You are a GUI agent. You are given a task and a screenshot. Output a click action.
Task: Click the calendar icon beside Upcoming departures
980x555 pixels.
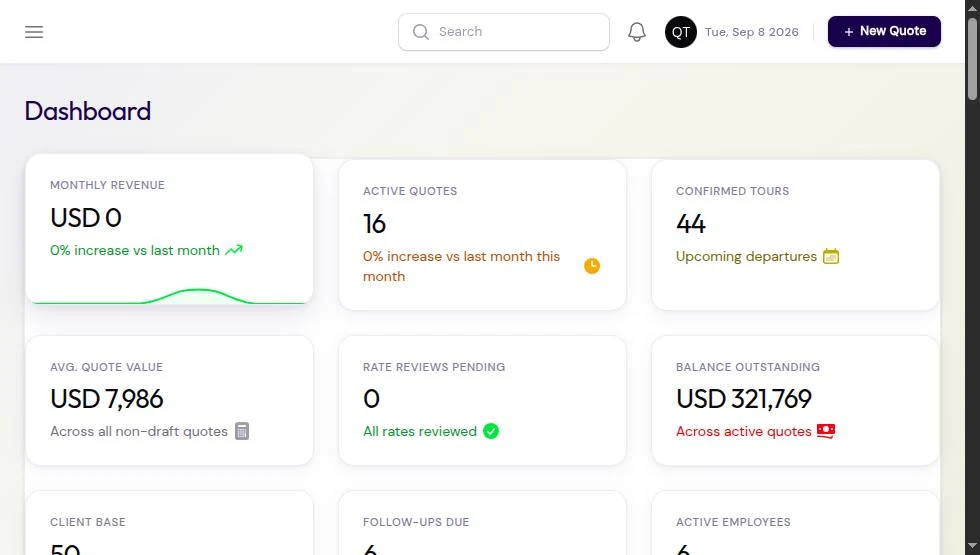coord(831,256)
